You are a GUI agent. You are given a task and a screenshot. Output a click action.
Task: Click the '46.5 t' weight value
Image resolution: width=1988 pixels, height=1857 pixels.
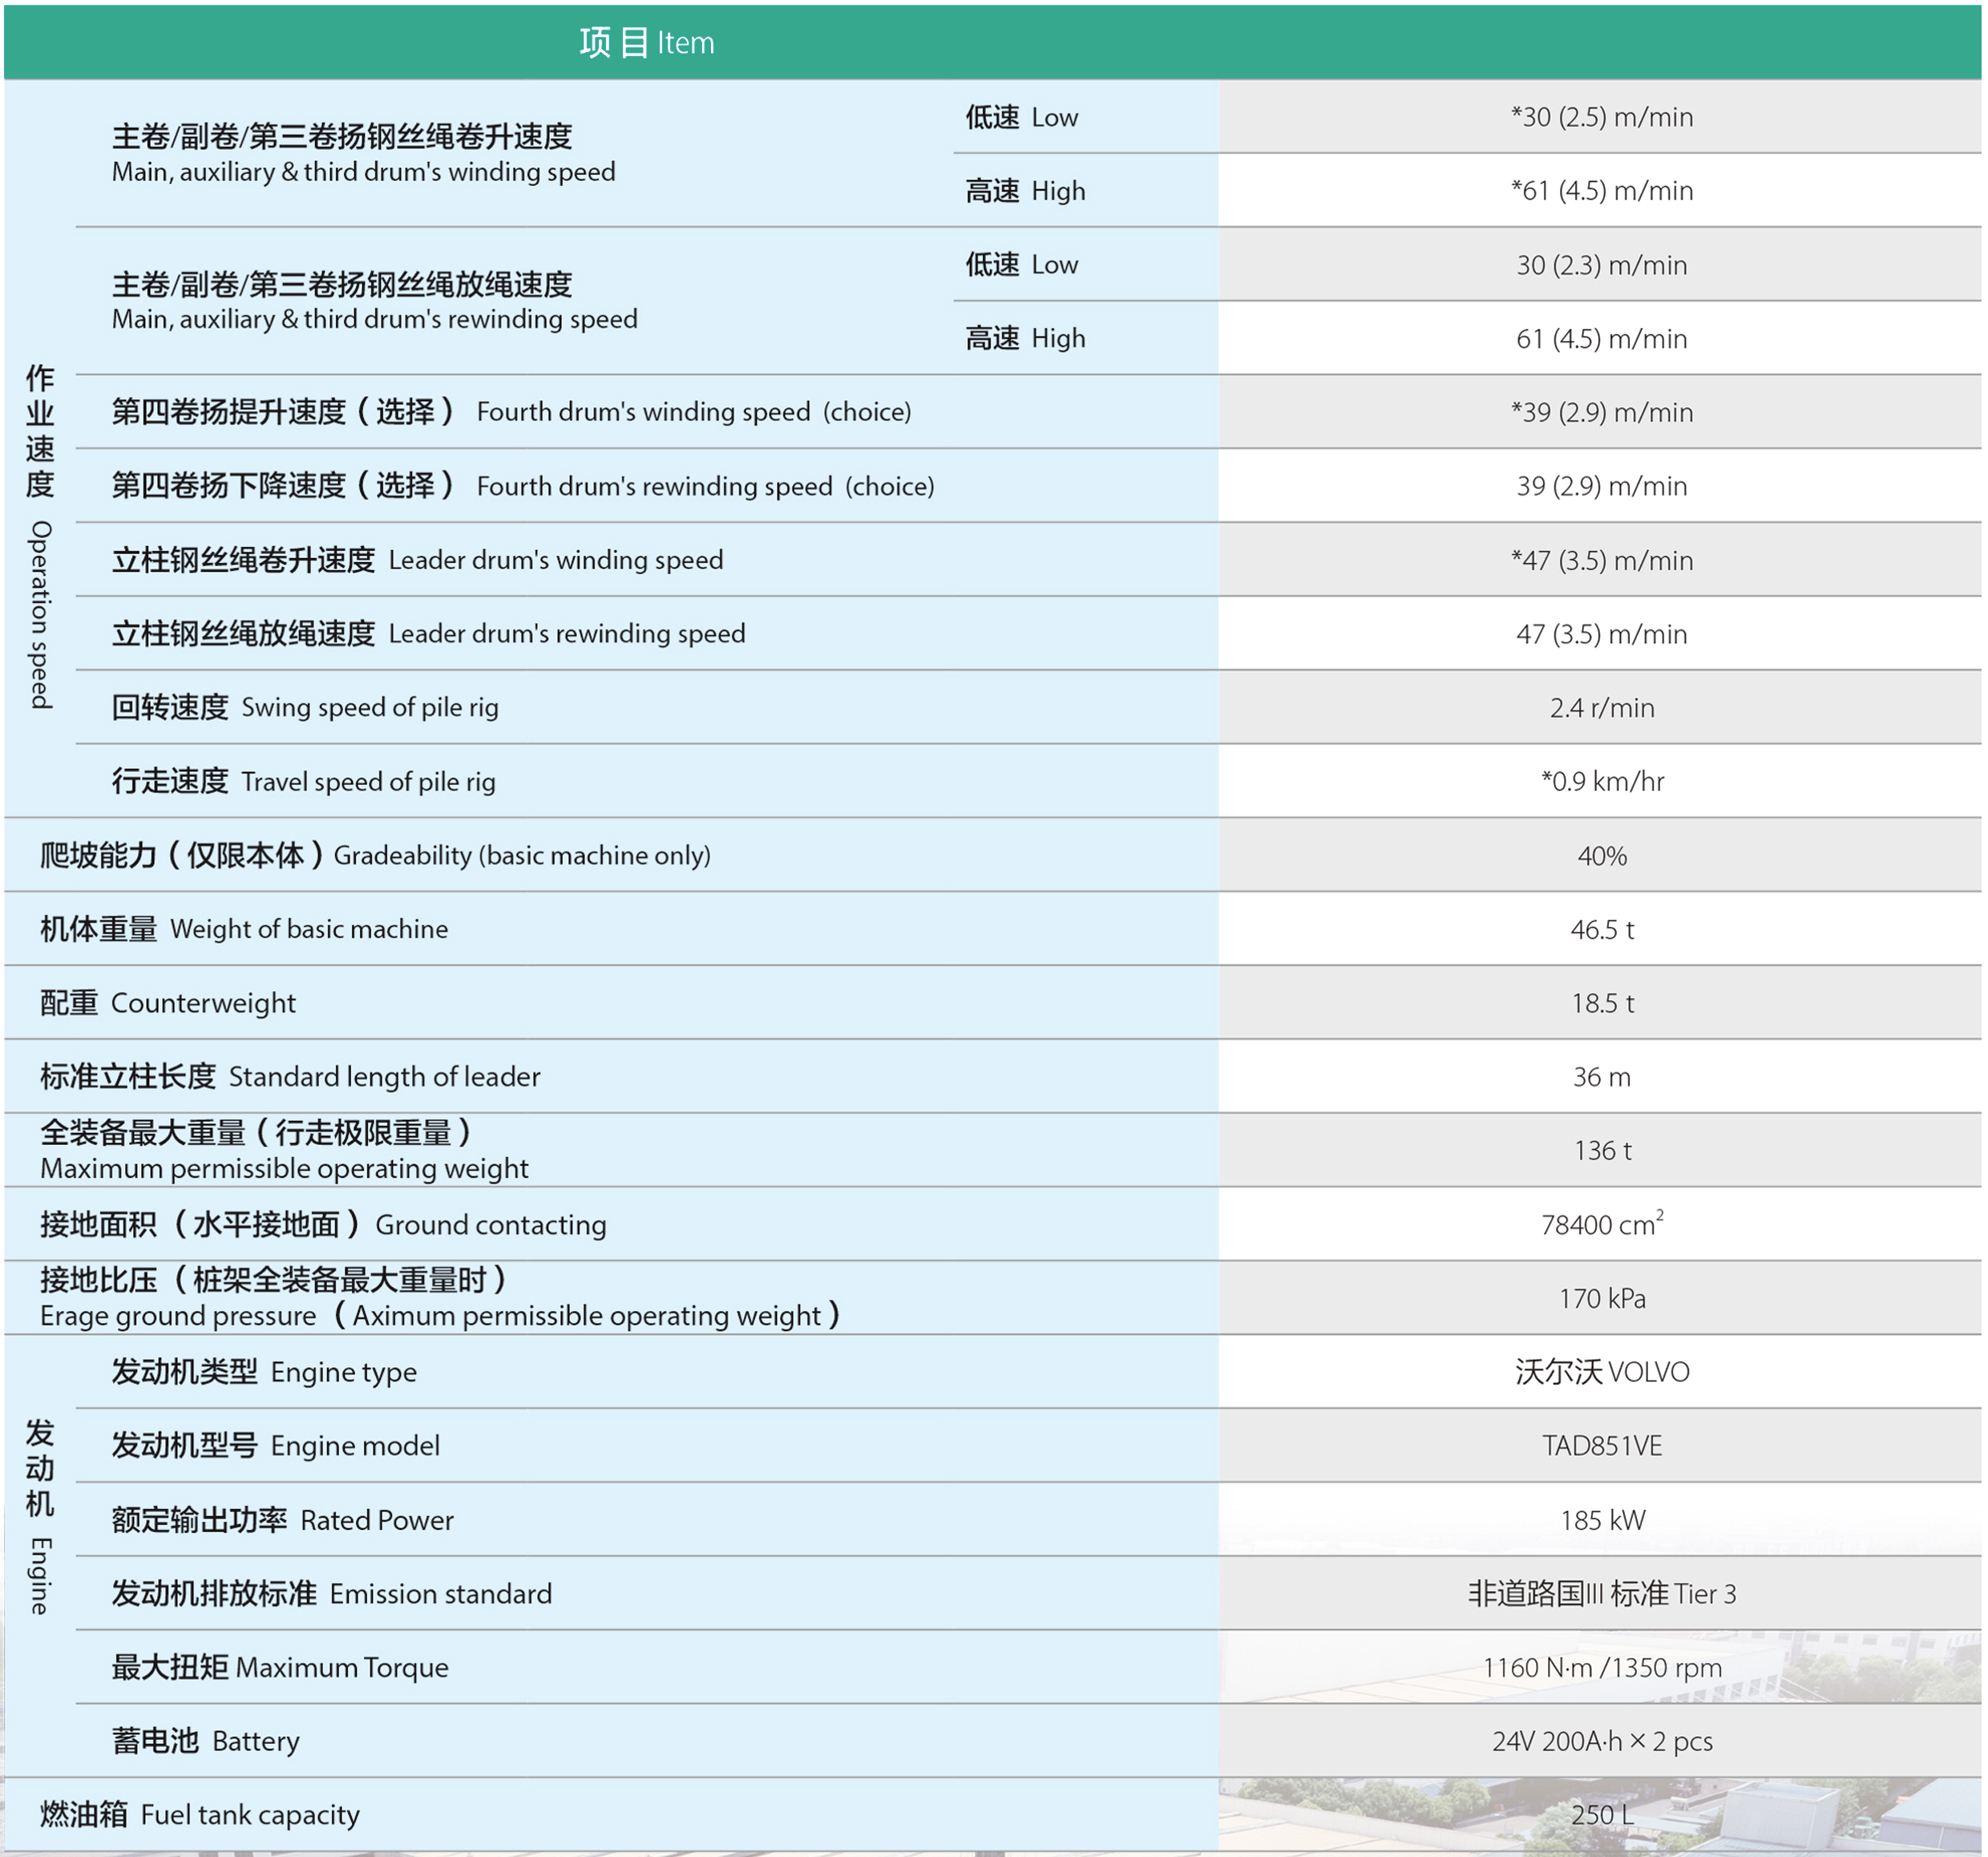[x=1601, y=930]
